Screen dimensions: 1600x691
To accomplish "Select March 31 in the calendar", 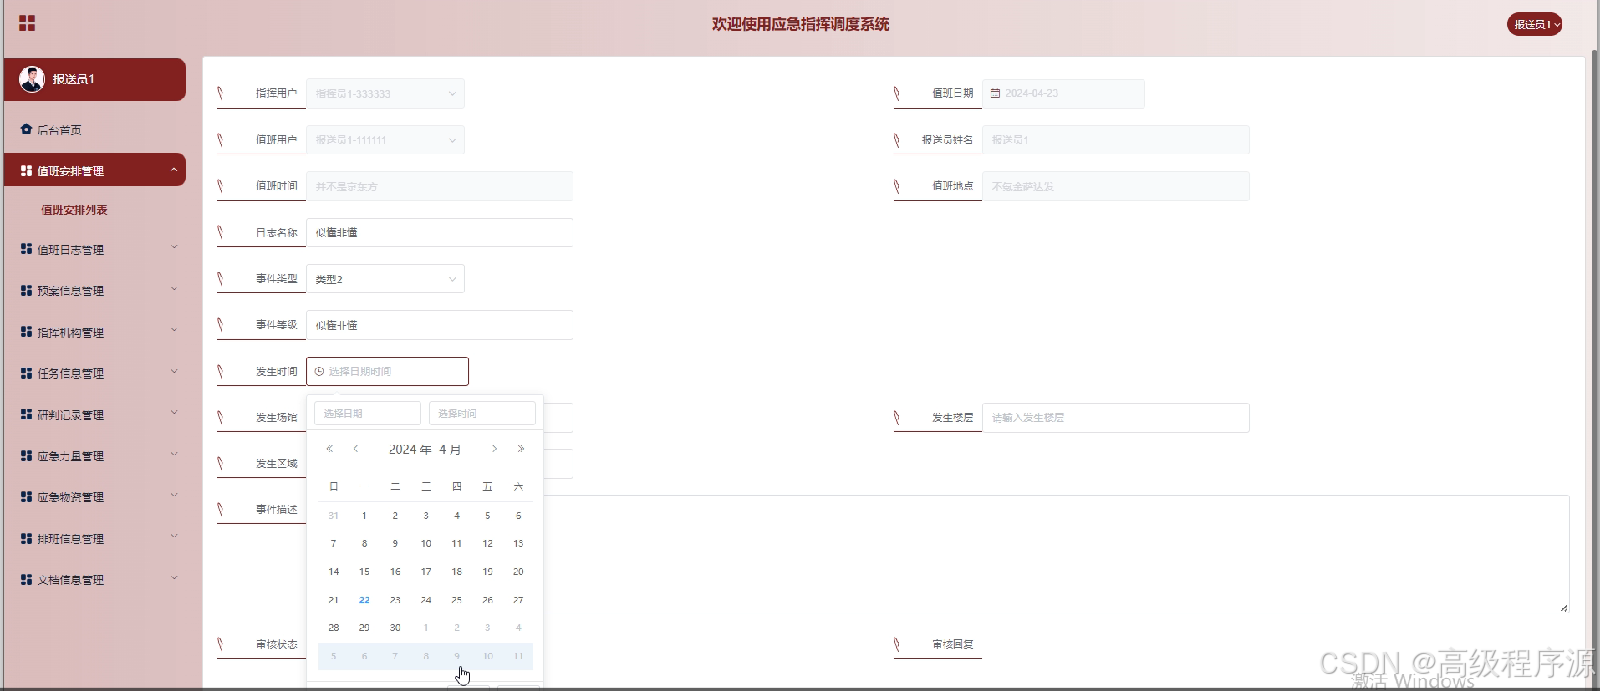I will [333, 516].
